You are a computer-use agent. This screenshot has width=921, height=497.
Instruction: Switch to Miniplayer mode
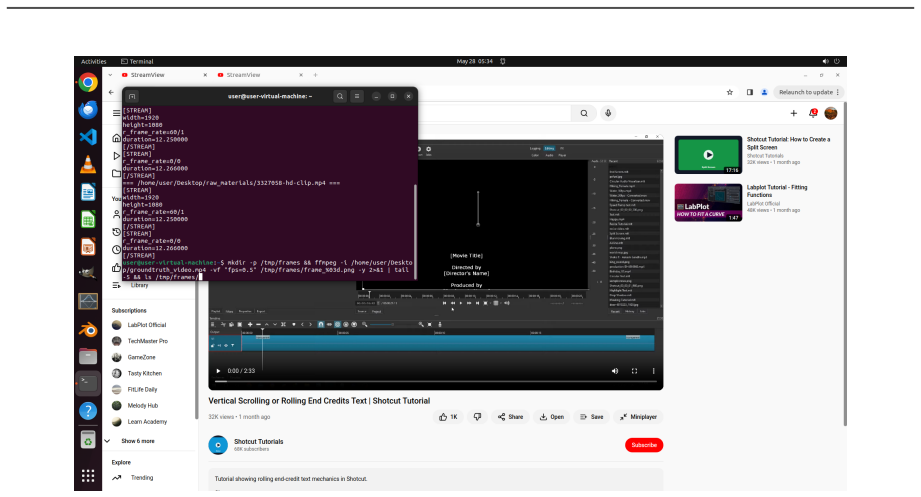[x=638, y=417]
